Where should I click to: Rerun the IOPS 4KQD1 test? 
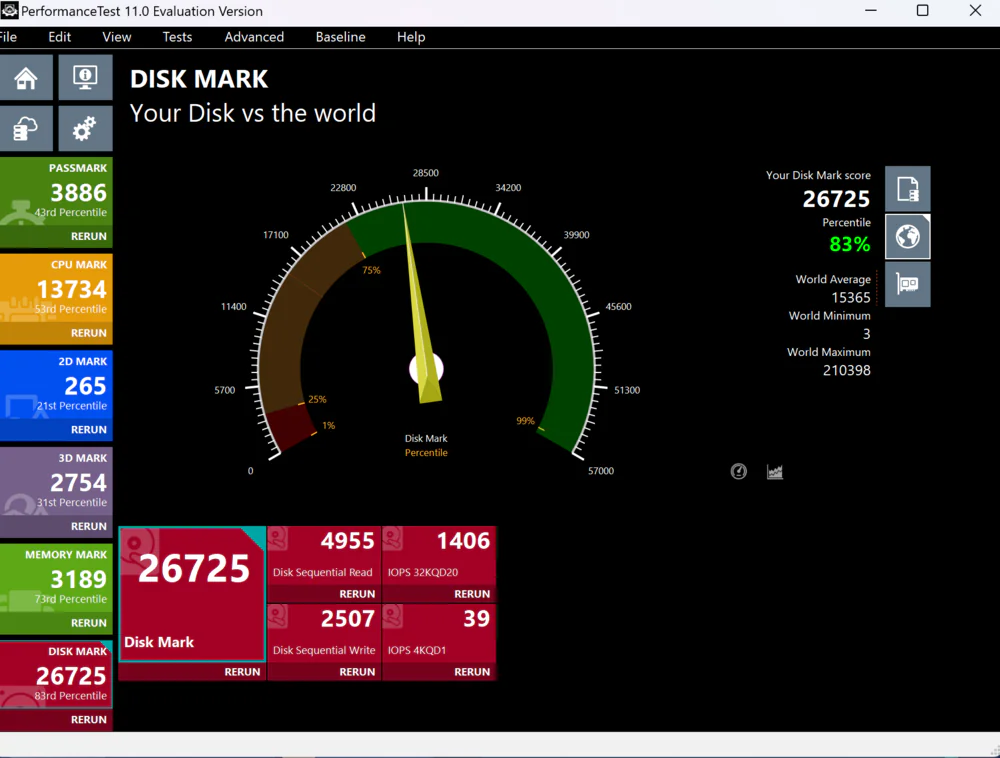[x=472, y=672]
